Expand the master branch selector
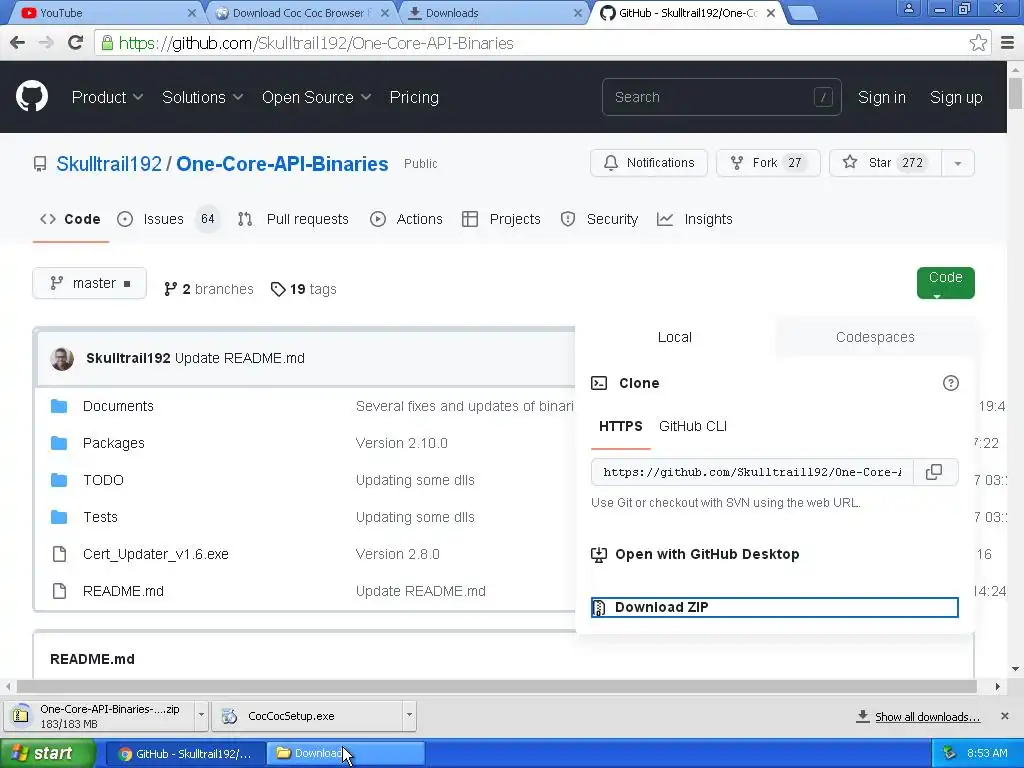 click(x=89, y=283)
